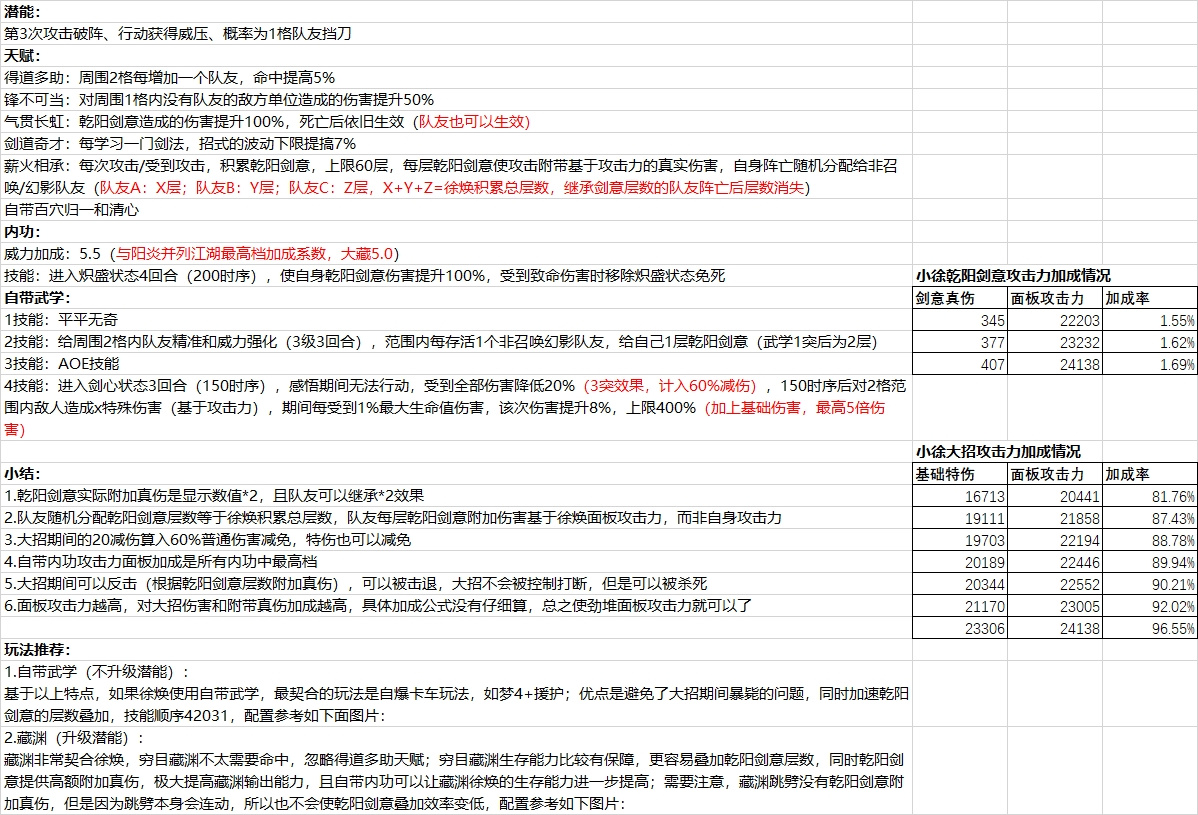Click the 小徐大招攻击力加成情况 table title
This screenshot has width=1198, height=815.
point(999,451)
